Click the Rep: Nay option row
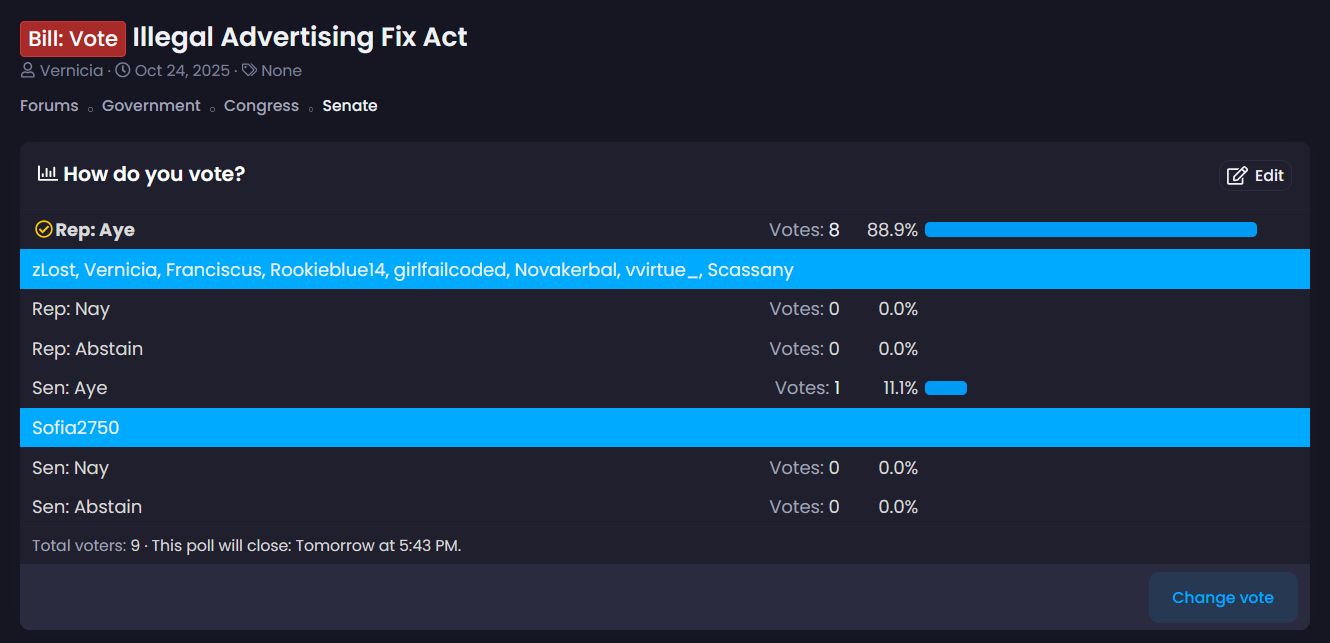 pyautogui.click(x=70, y=310)
